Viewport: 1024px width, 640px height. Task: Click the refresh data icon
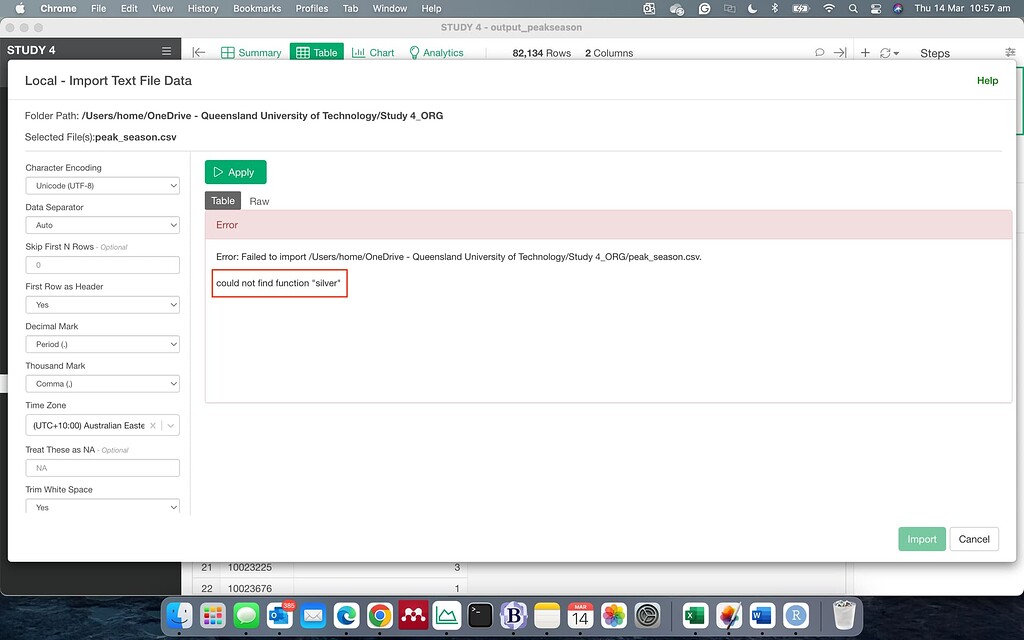coord(884,51)
